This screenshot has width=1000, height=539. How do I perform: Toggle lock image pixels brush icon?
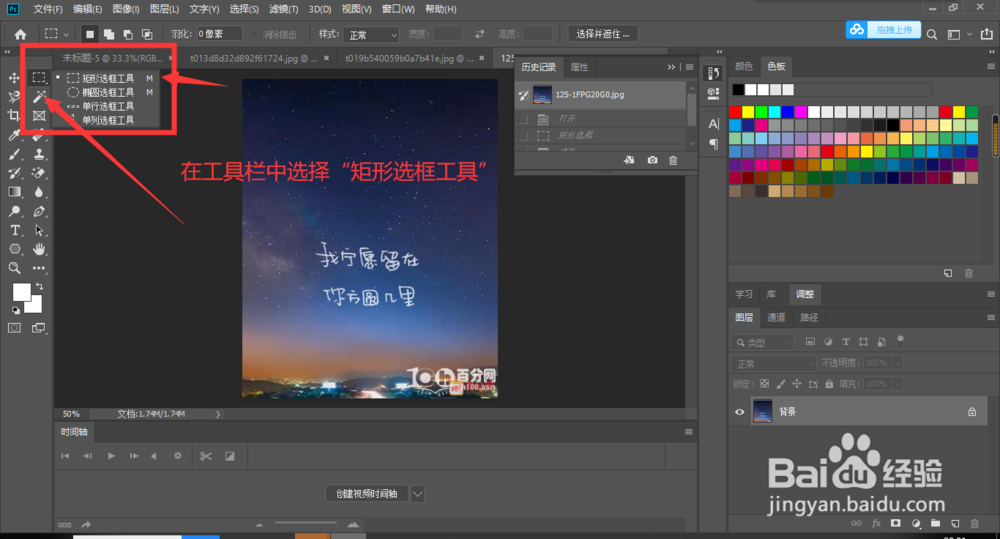(781, 384)
